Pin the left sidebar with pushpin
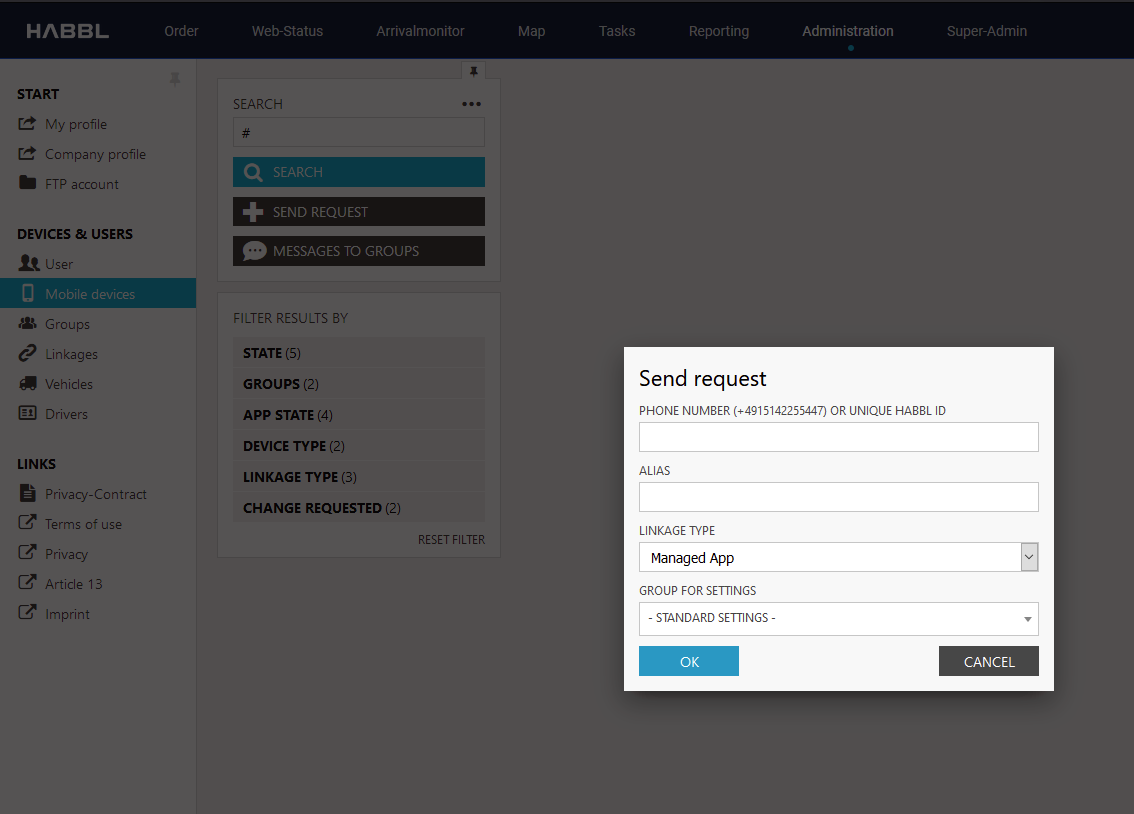The height and width of the screenshot is (814, 1134). point(175,79)
